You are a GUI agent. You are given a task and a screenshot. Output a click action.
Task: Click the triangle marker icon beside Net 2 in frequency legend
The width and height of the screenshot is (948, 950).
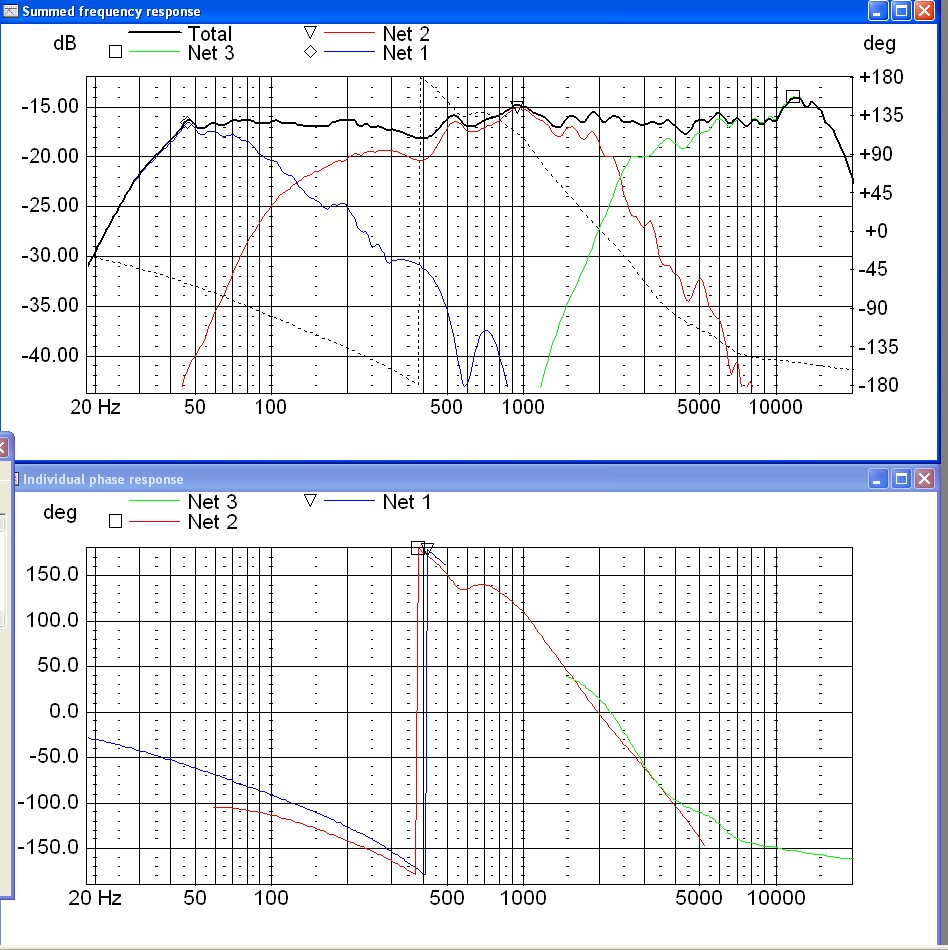coord(310,32)
